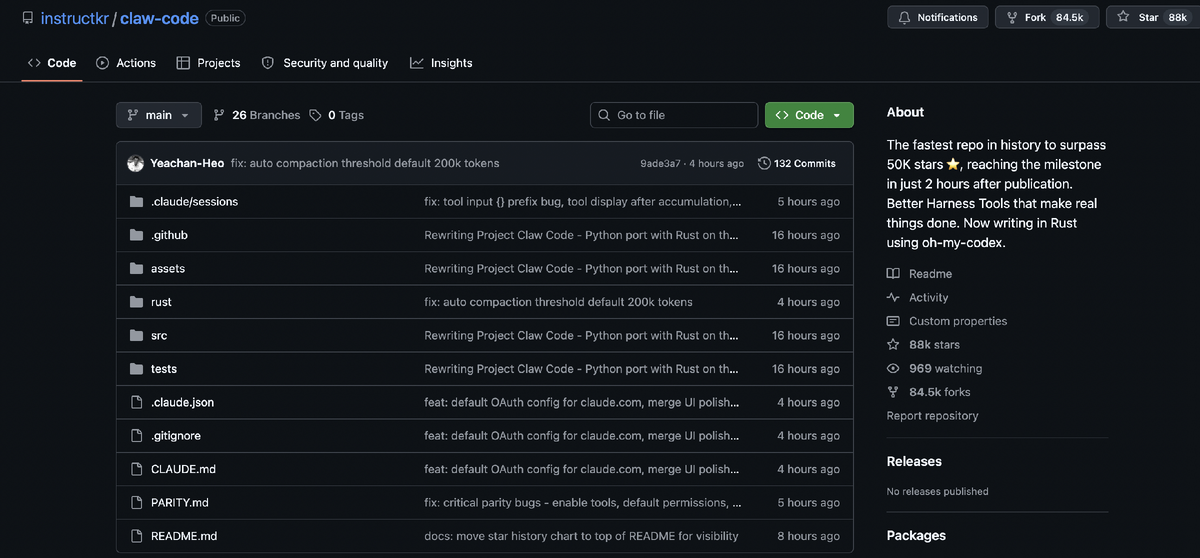Open the Security and quality tab
The width and height of the screenshot is (1200, 558).
point(325,63)
